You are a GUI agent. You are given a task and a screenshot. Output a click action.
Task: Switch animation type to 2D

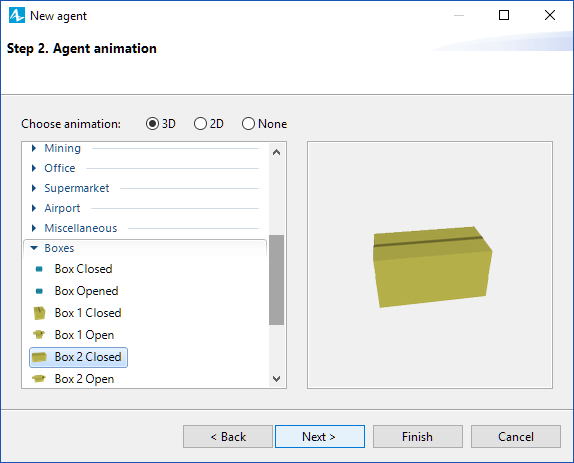[x=200, y=124]
